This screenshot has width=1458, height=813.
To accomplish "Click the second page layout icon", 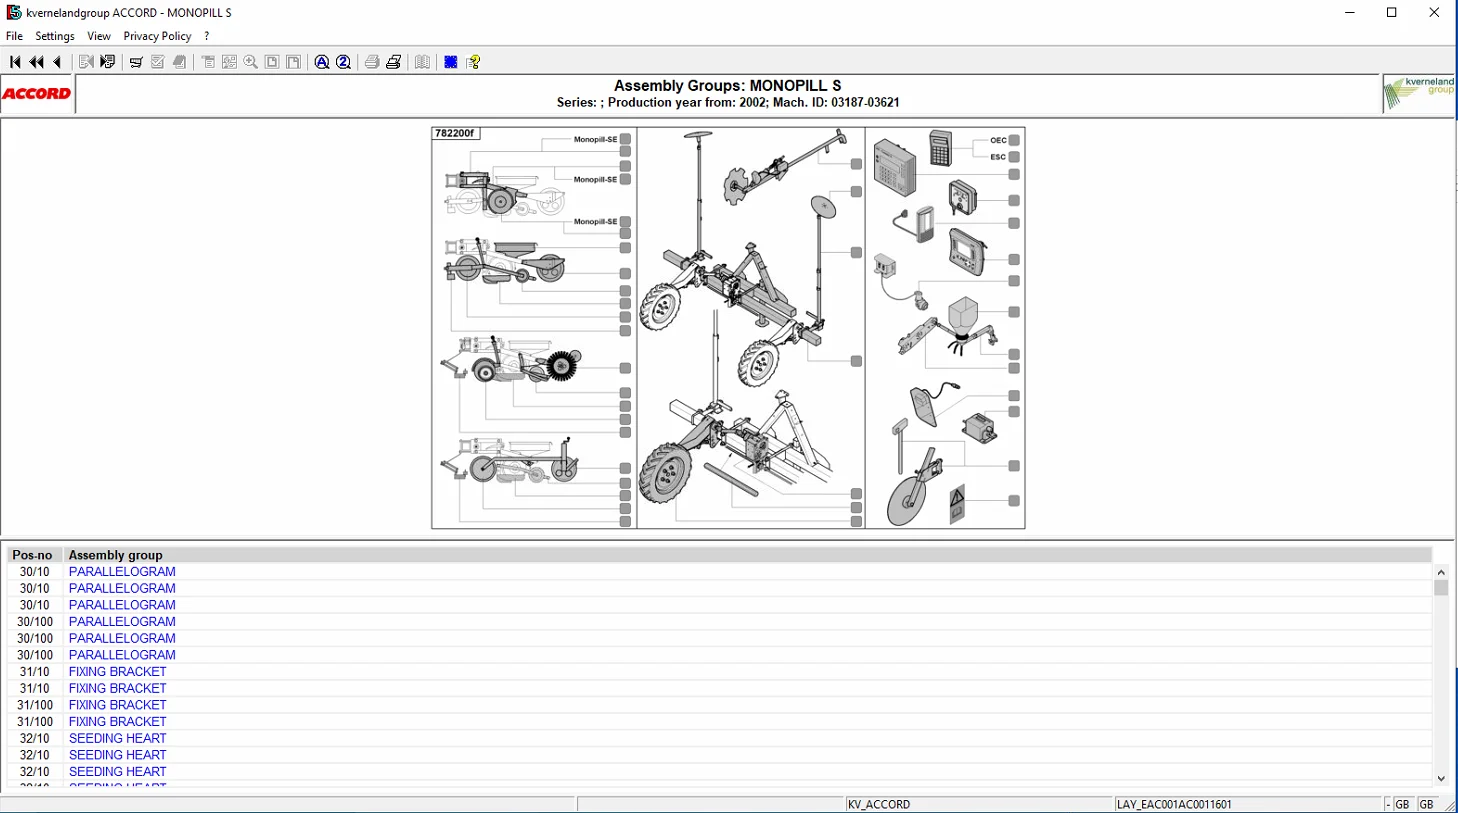I will pos(294,62).
